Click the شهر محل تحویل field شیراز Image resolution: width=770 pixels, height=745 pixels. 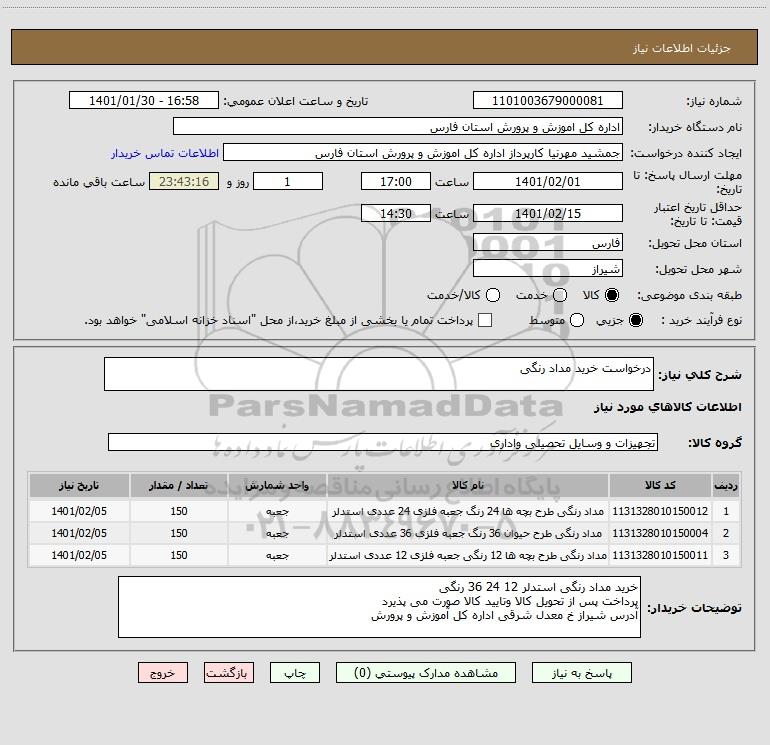pos(548,269)
